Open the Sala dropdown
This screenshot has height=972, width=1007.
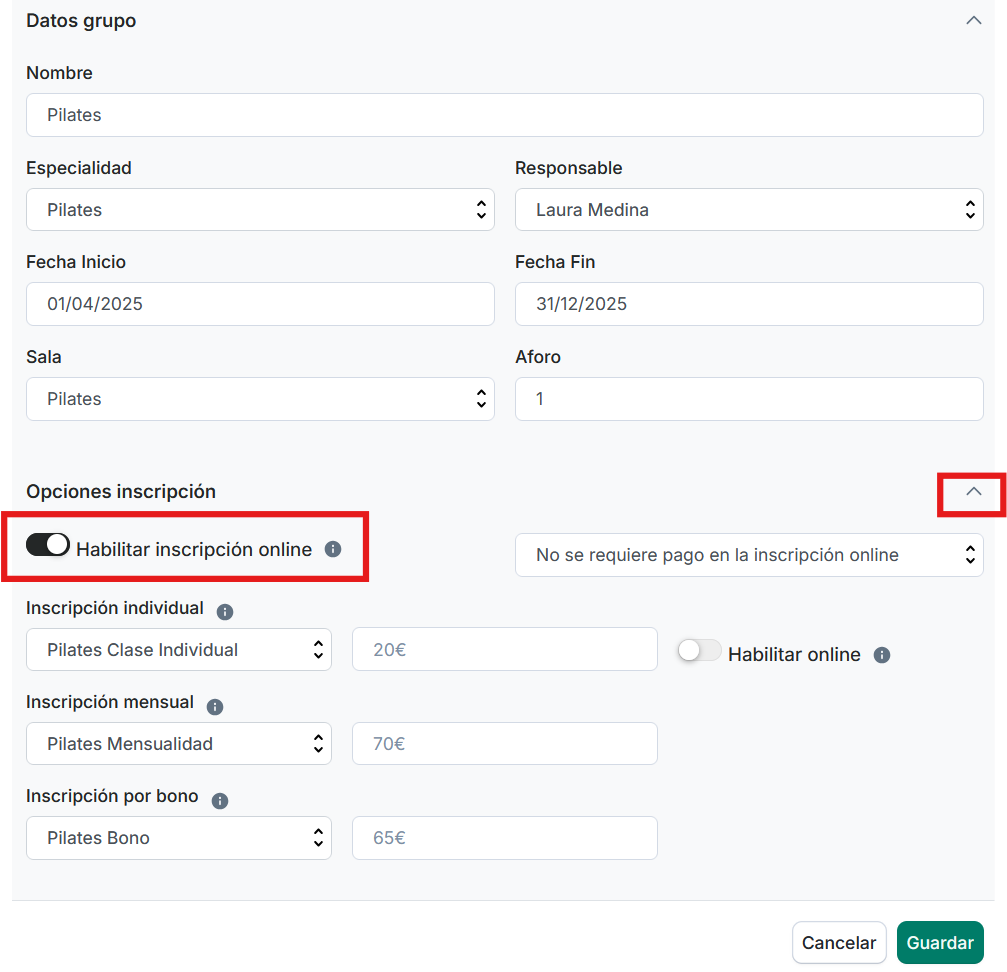click(260, 399)
